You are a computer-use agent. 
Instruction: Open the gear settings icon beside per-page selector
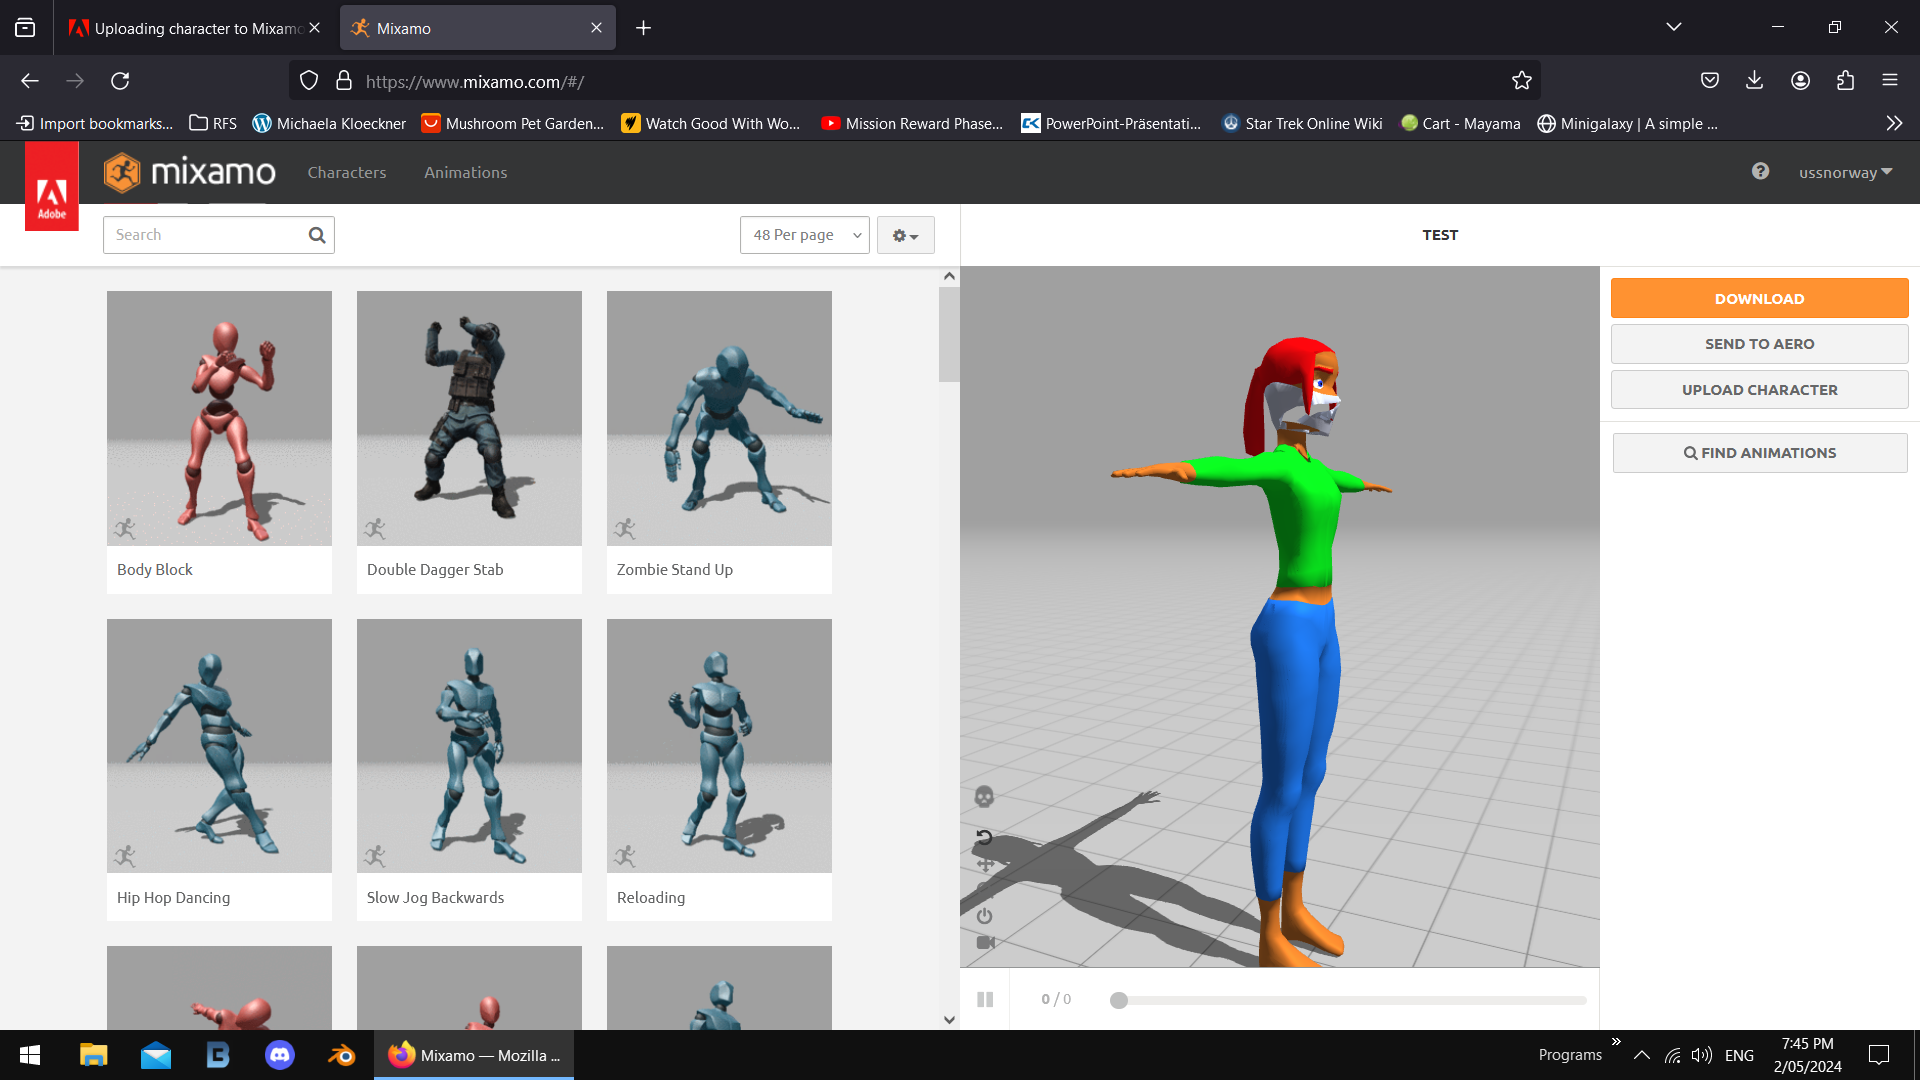(x=905, y=235)
